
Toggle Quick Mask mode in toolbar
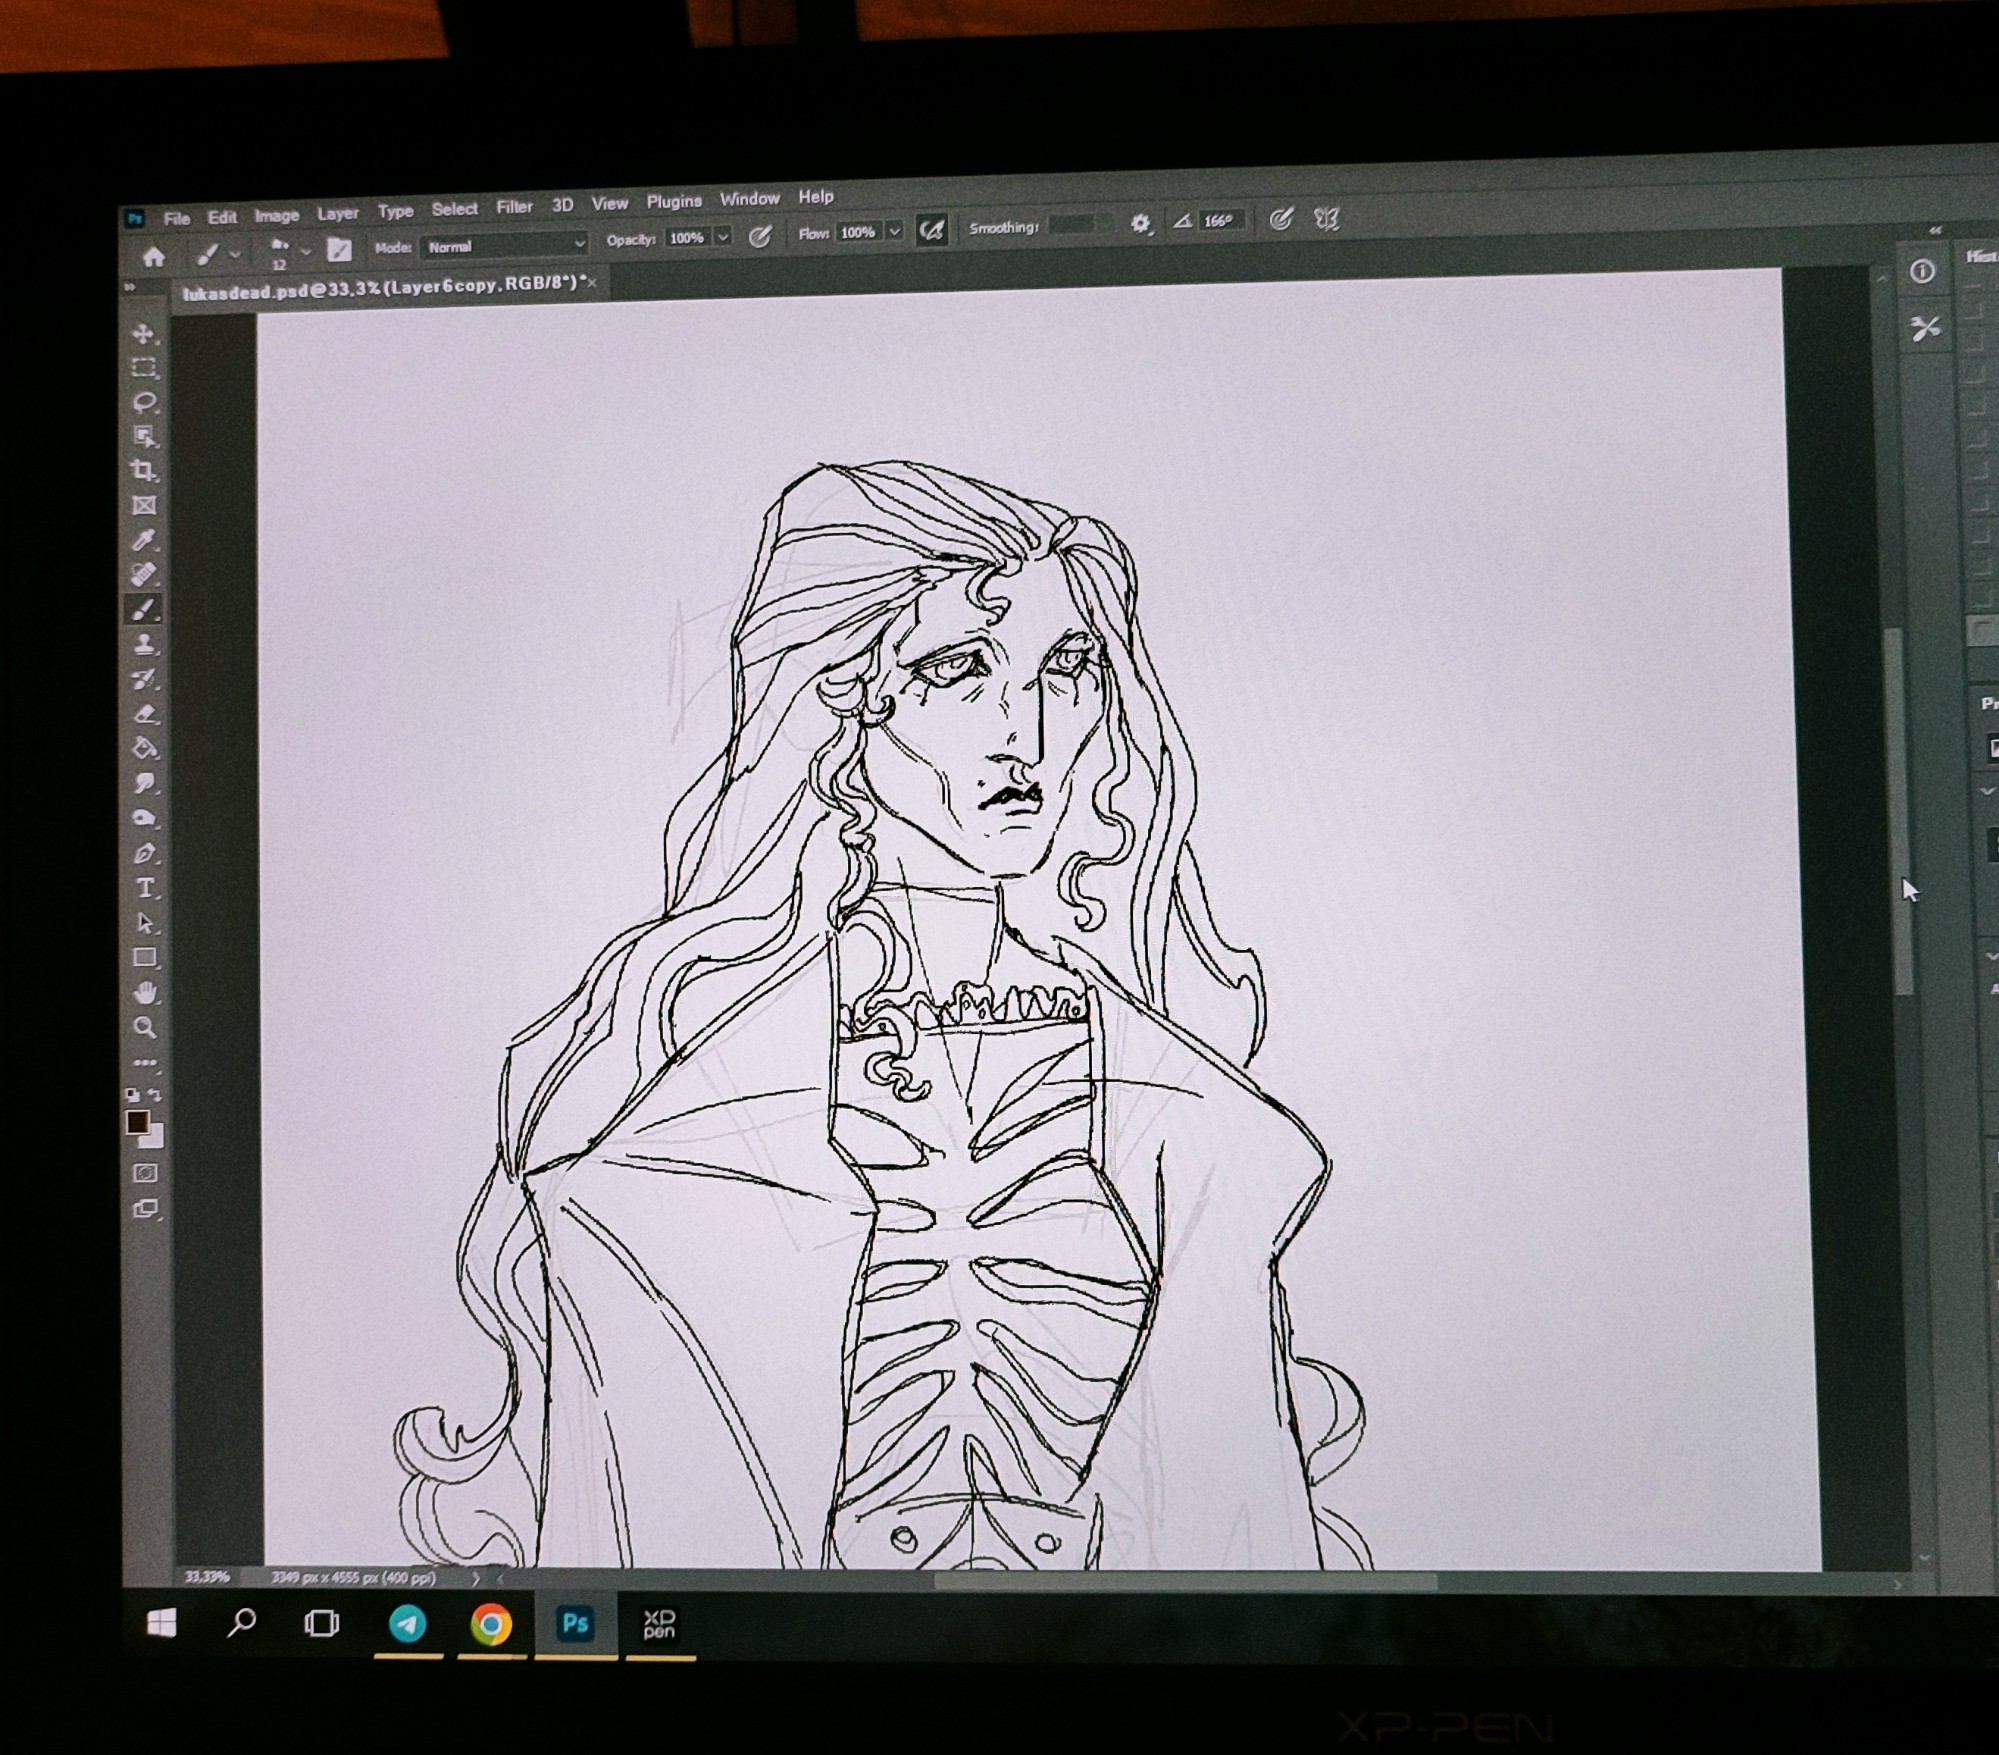[x=145, y=1173]
